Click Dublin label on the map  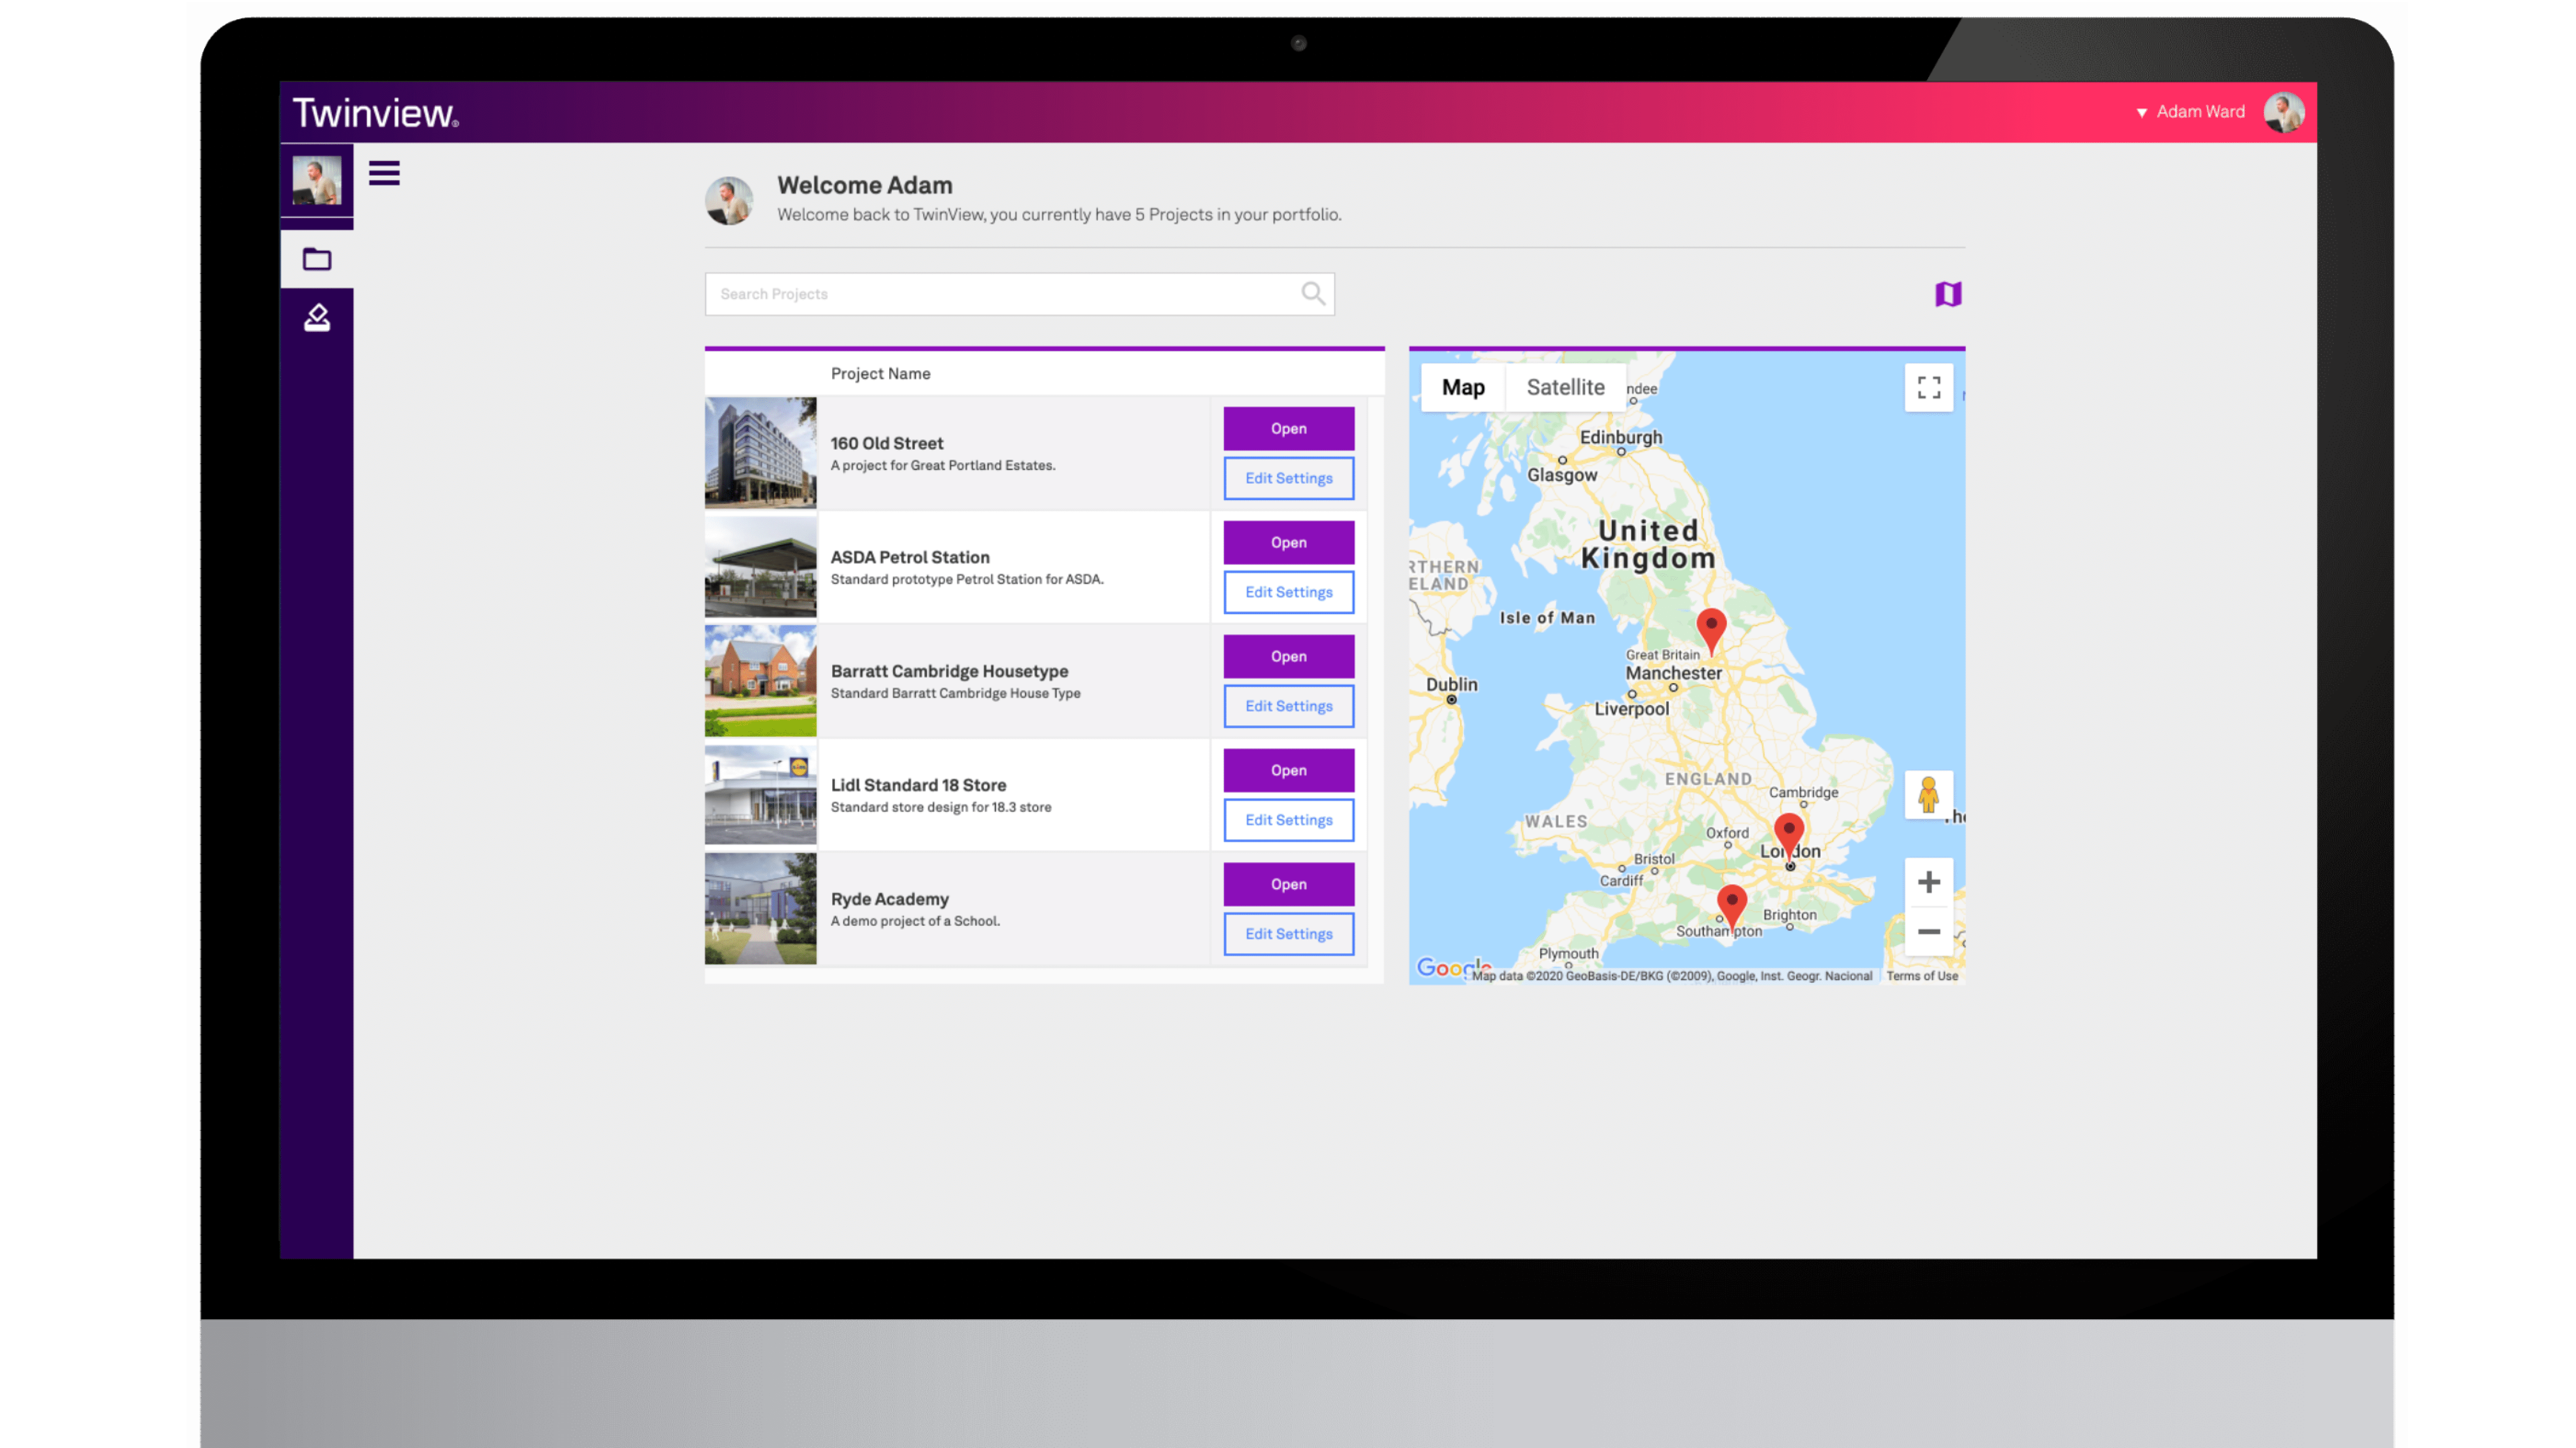pos(1451,684)
